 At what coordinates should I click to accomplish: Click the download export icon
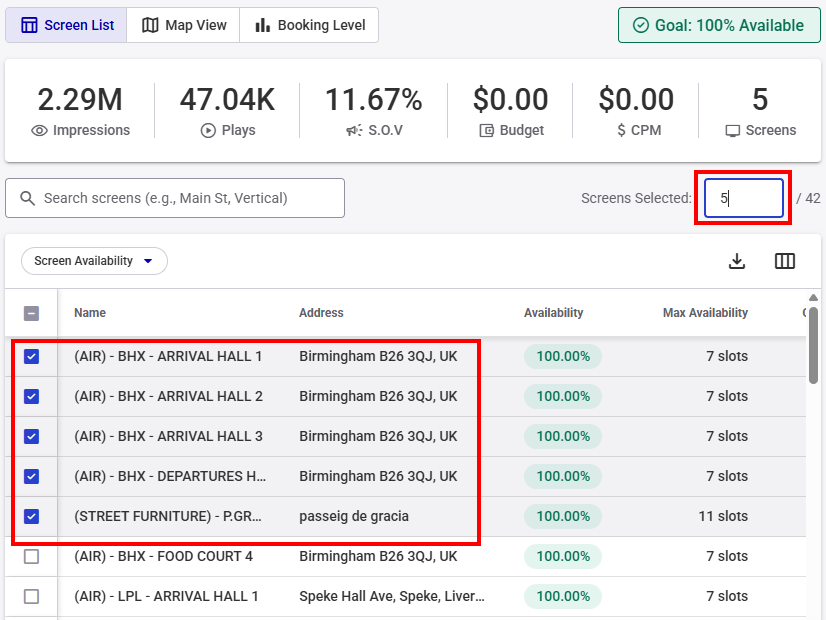pyautogui.click(x=737, y=261)
